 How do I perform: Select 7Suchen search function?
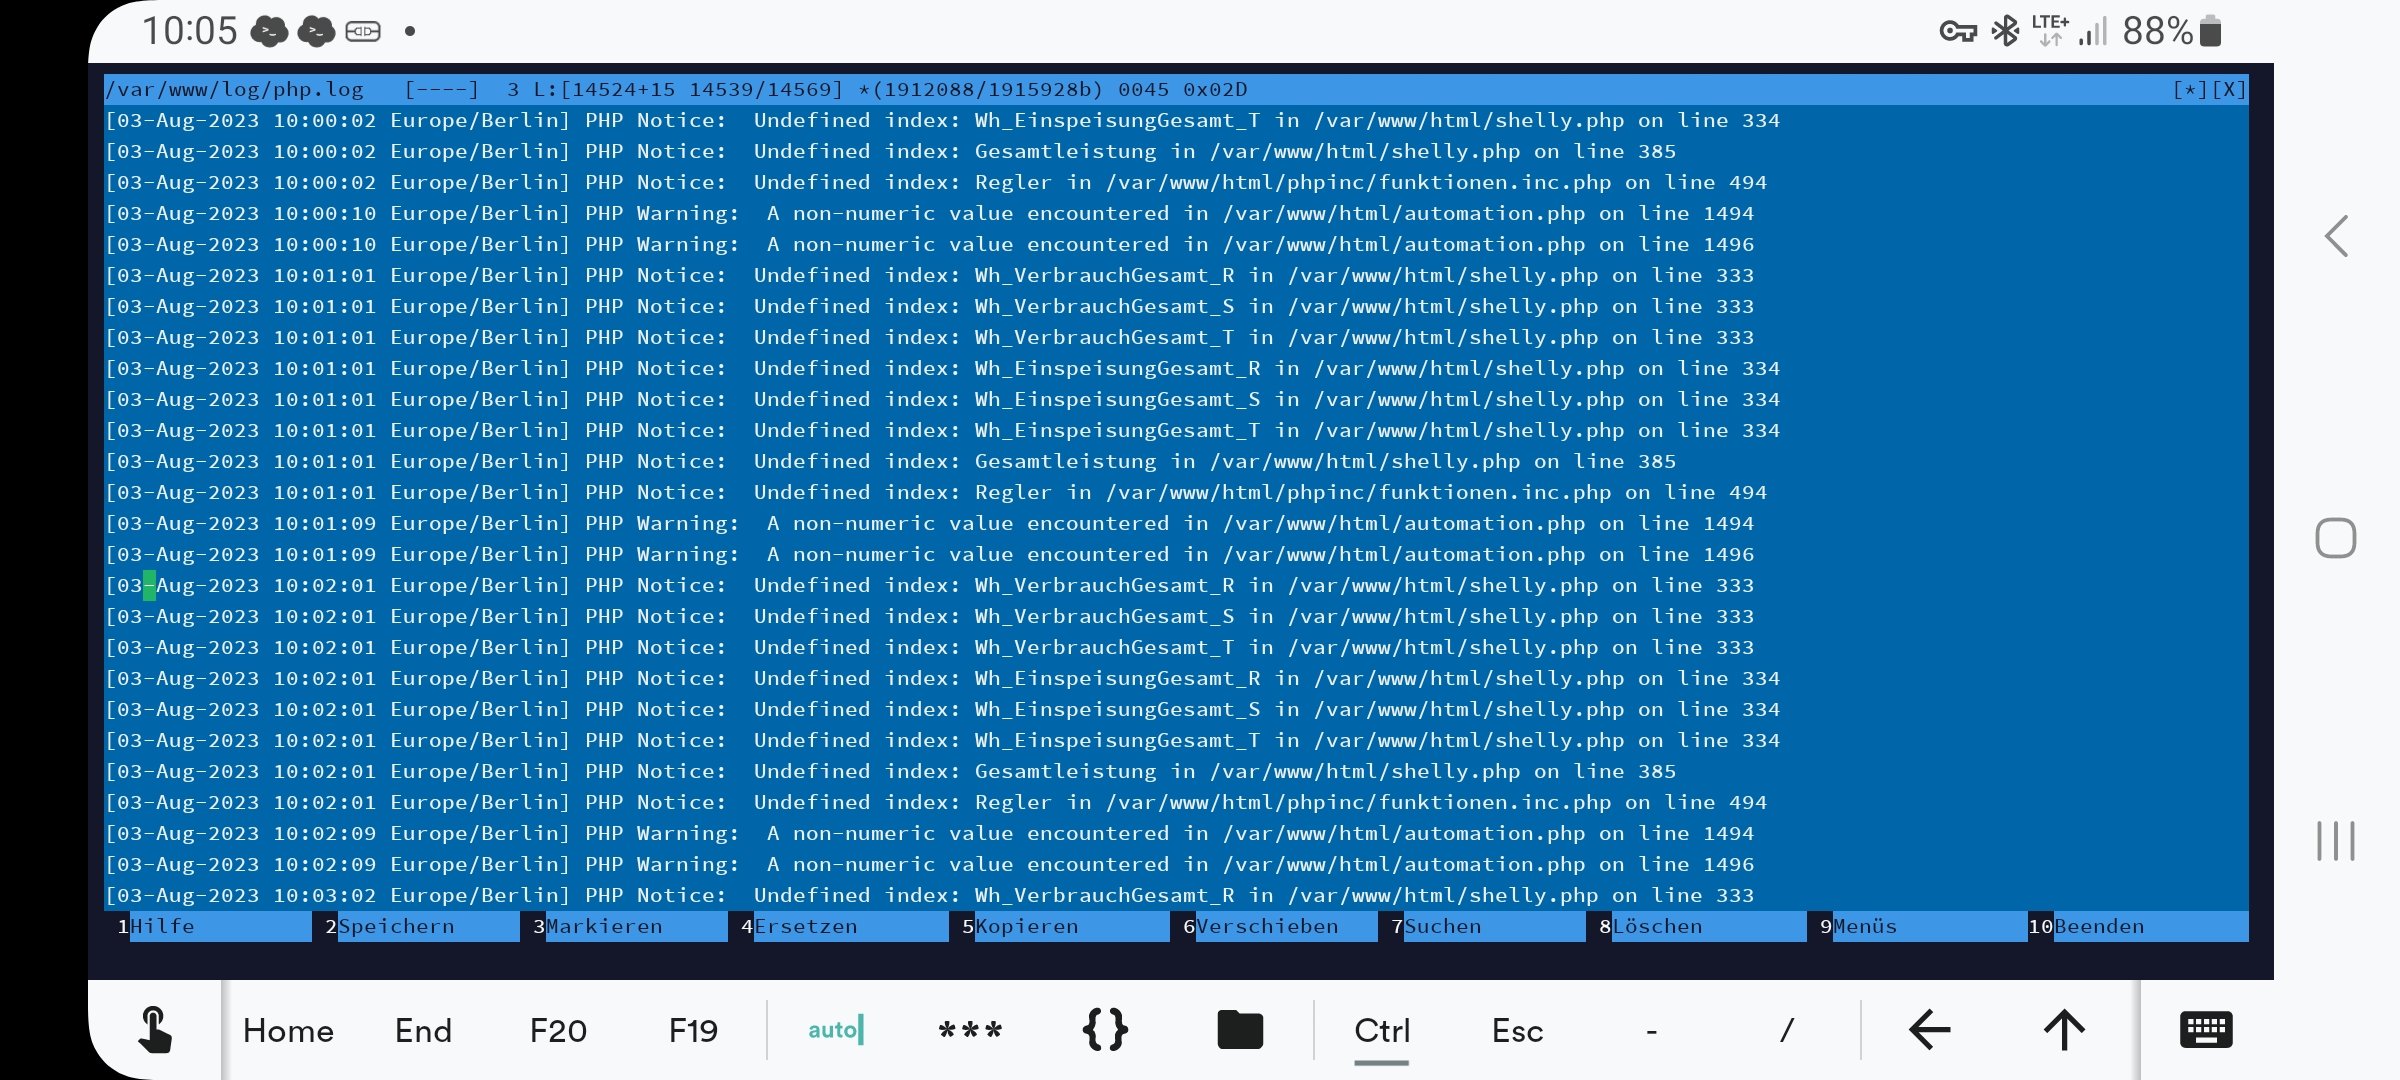(x=1442, y=926)
